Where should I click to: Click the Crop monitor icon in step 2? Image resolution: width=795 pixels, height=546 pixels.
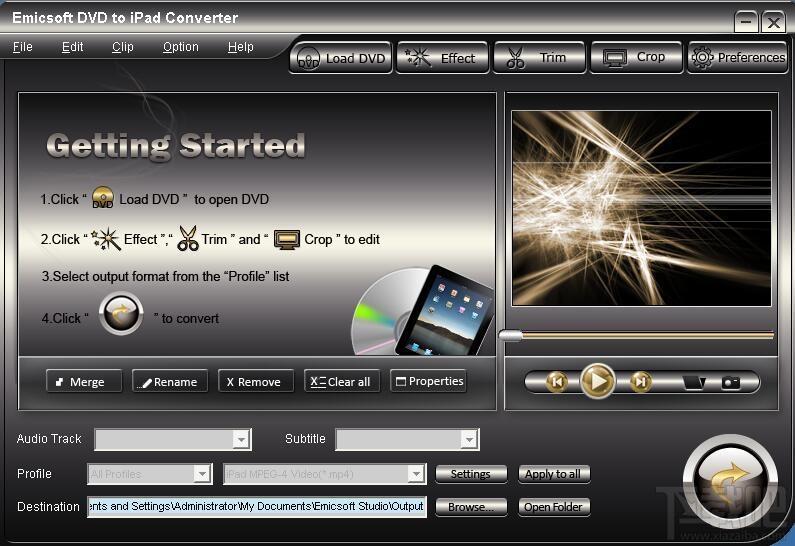(287, 239)
